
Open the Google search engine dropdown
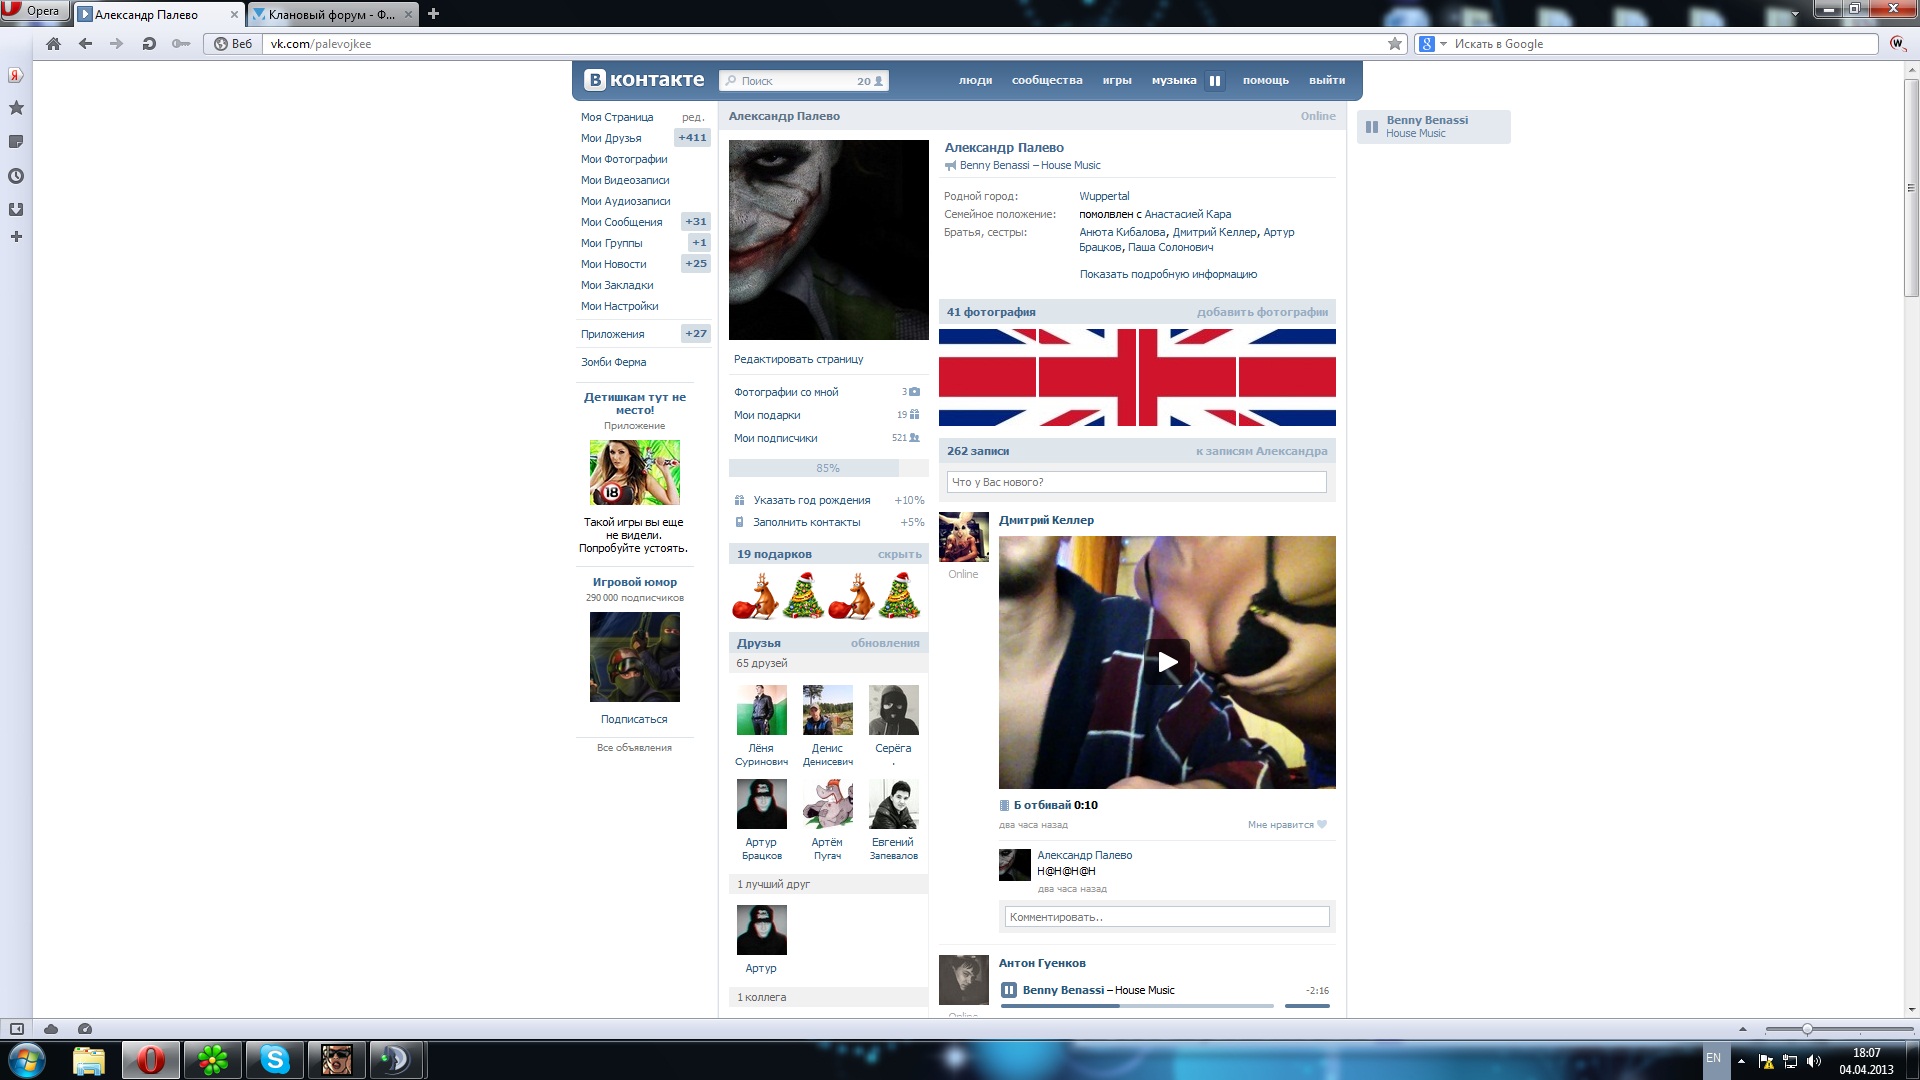coord(1443,44)
